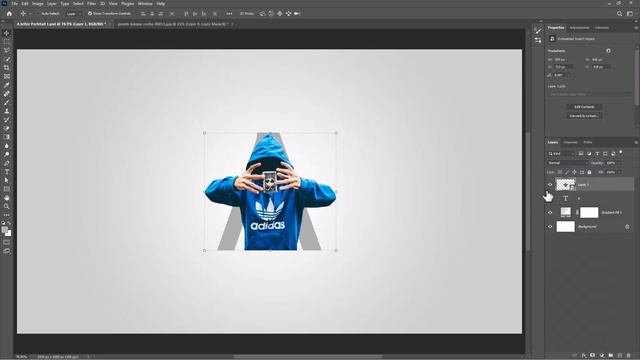Toggle Quick Mask mode icon
This screenshot has height=360, width=640.
pos(7,242)
